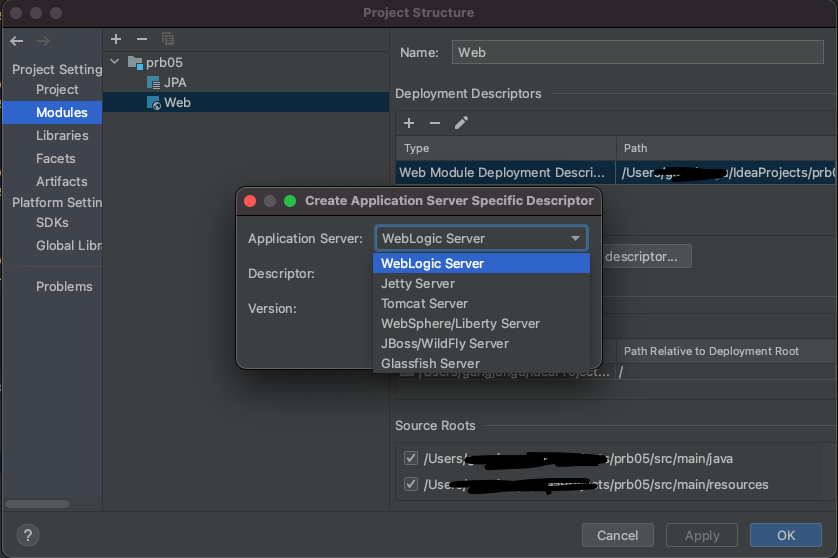The height and width of the screenshot is (558, 838).
Task: Choose Tomcat Server from list
Action: (481, 304)
